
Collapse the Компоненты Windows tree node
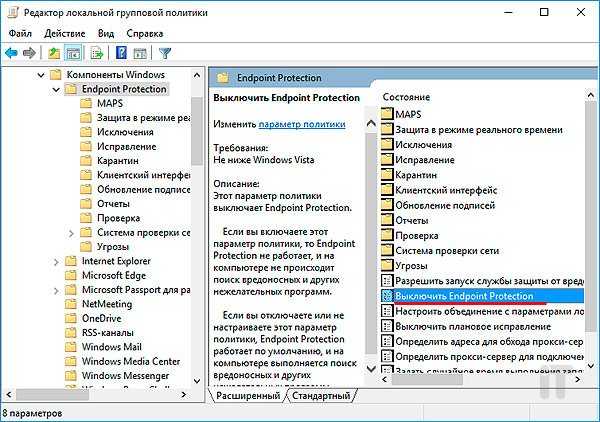(x=41, y=75)
